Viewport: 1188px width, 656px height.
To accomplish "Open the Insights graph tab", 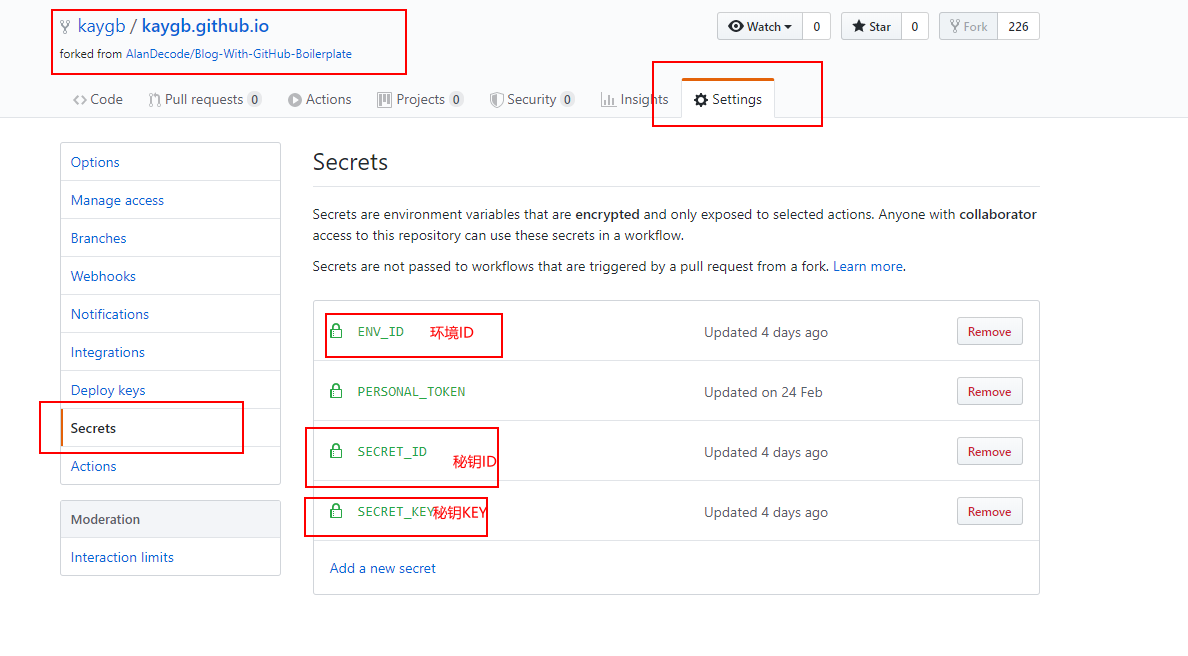I will pyautogui.click(x=634, y=100).
